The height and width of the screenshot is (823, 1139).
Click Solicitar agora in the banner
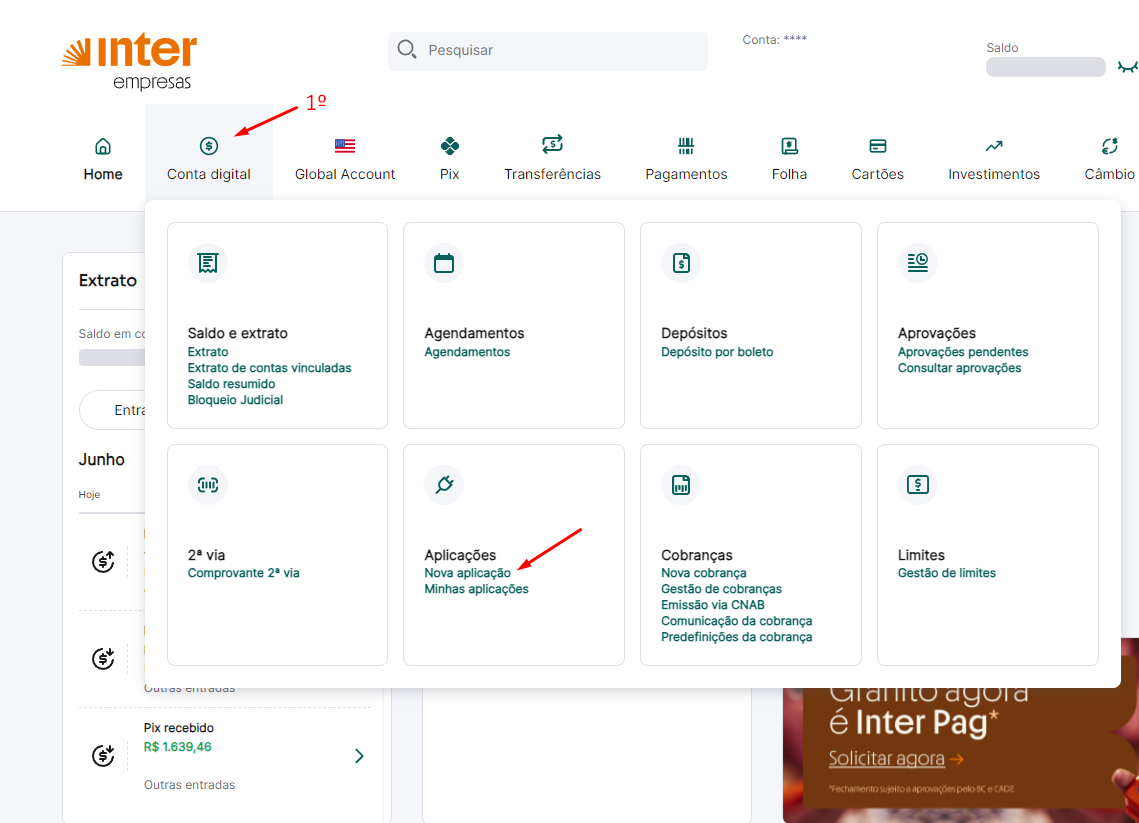(x=887, y=758)
